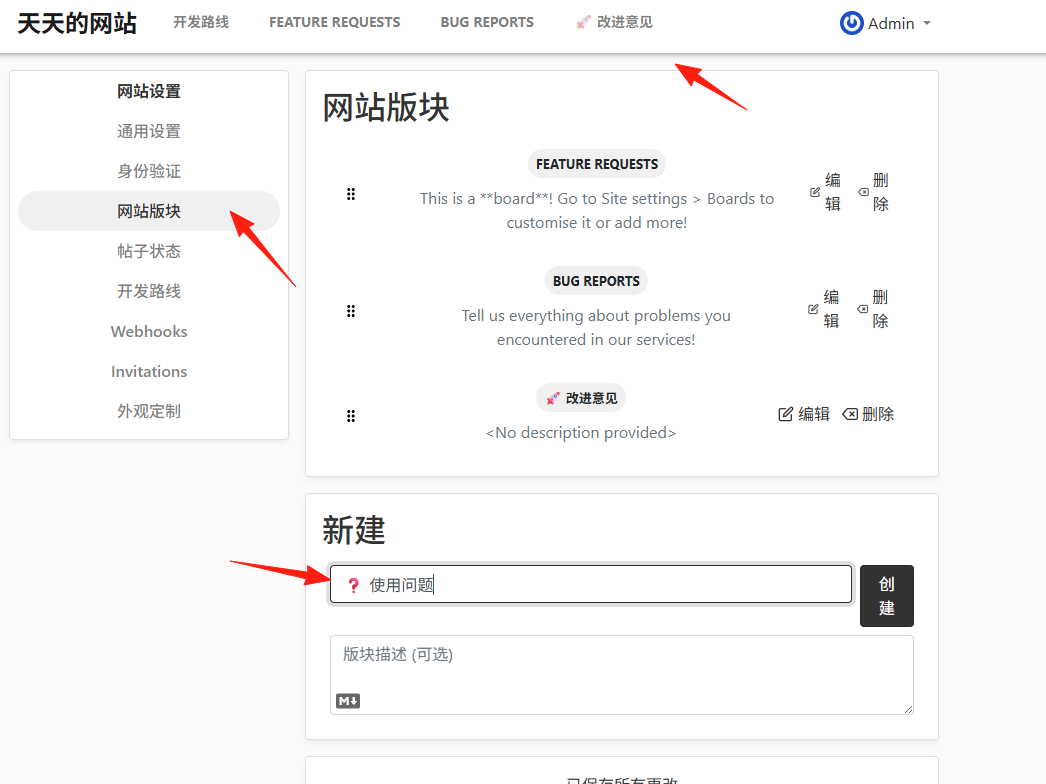1046x784 pixels.
Task: Click the delete icon for BUG REPORTS board
Action: (863, 309)
